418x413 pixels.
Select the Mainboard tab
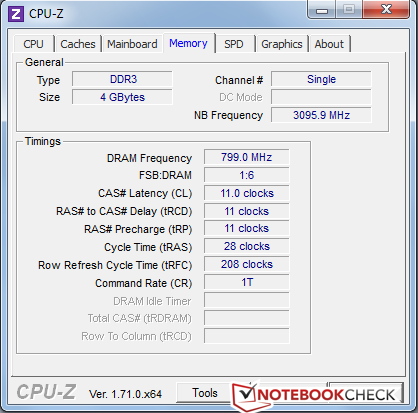132,44
